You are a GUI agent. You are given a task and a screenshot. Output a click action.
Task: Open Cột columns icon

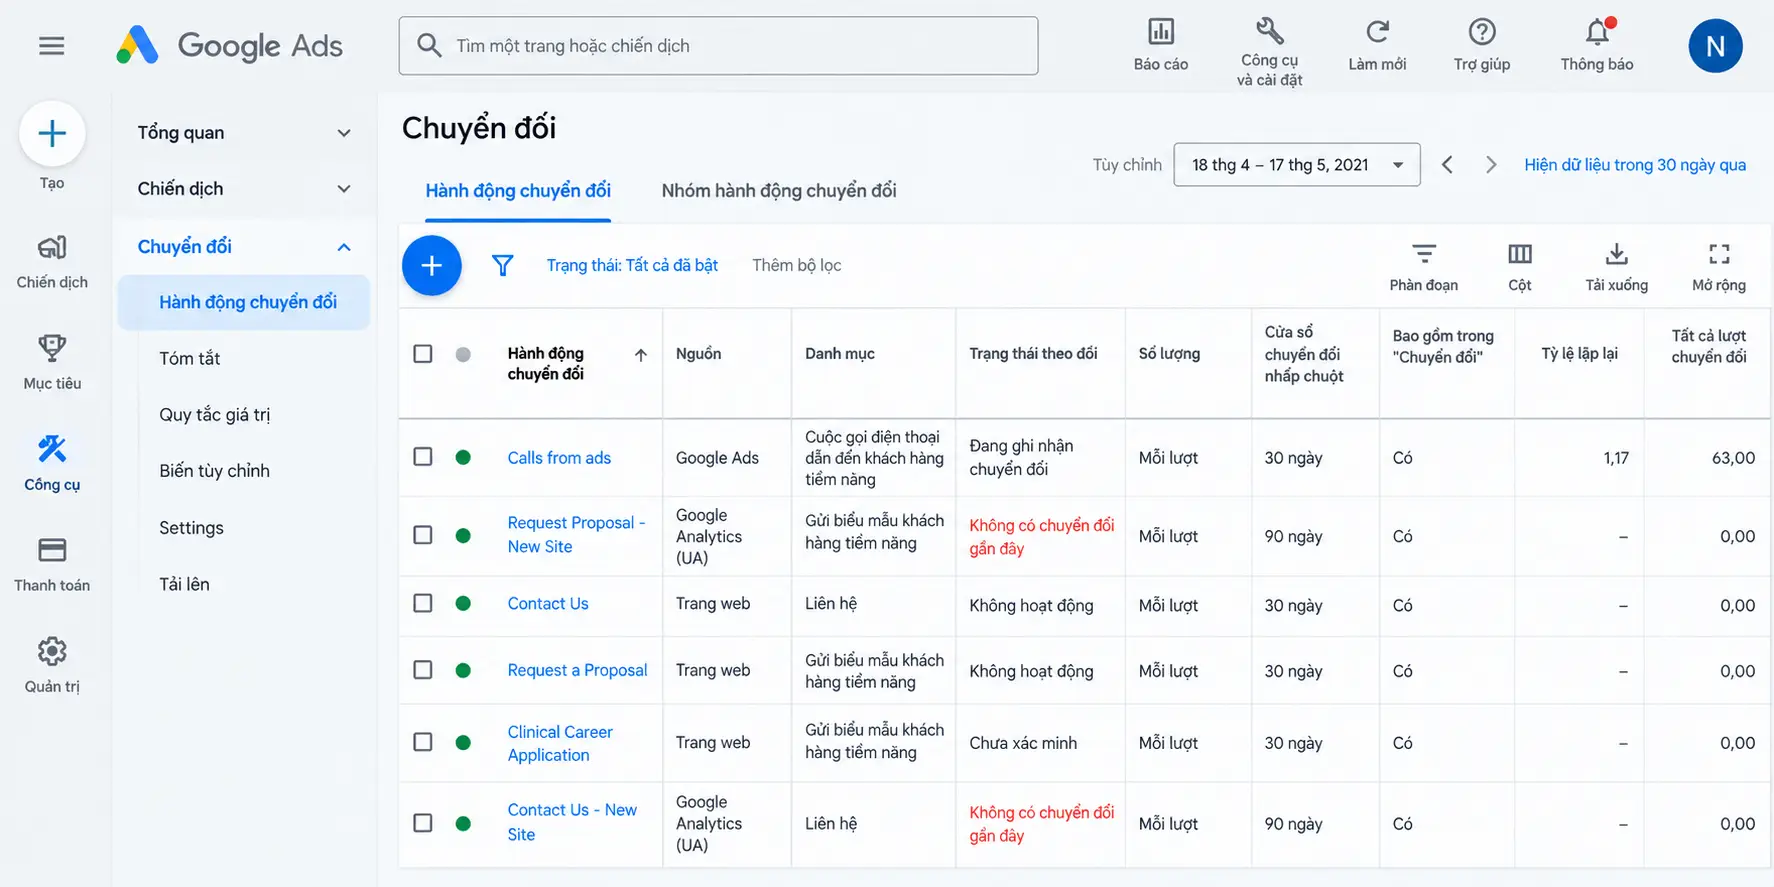[x=1520, y=254]
